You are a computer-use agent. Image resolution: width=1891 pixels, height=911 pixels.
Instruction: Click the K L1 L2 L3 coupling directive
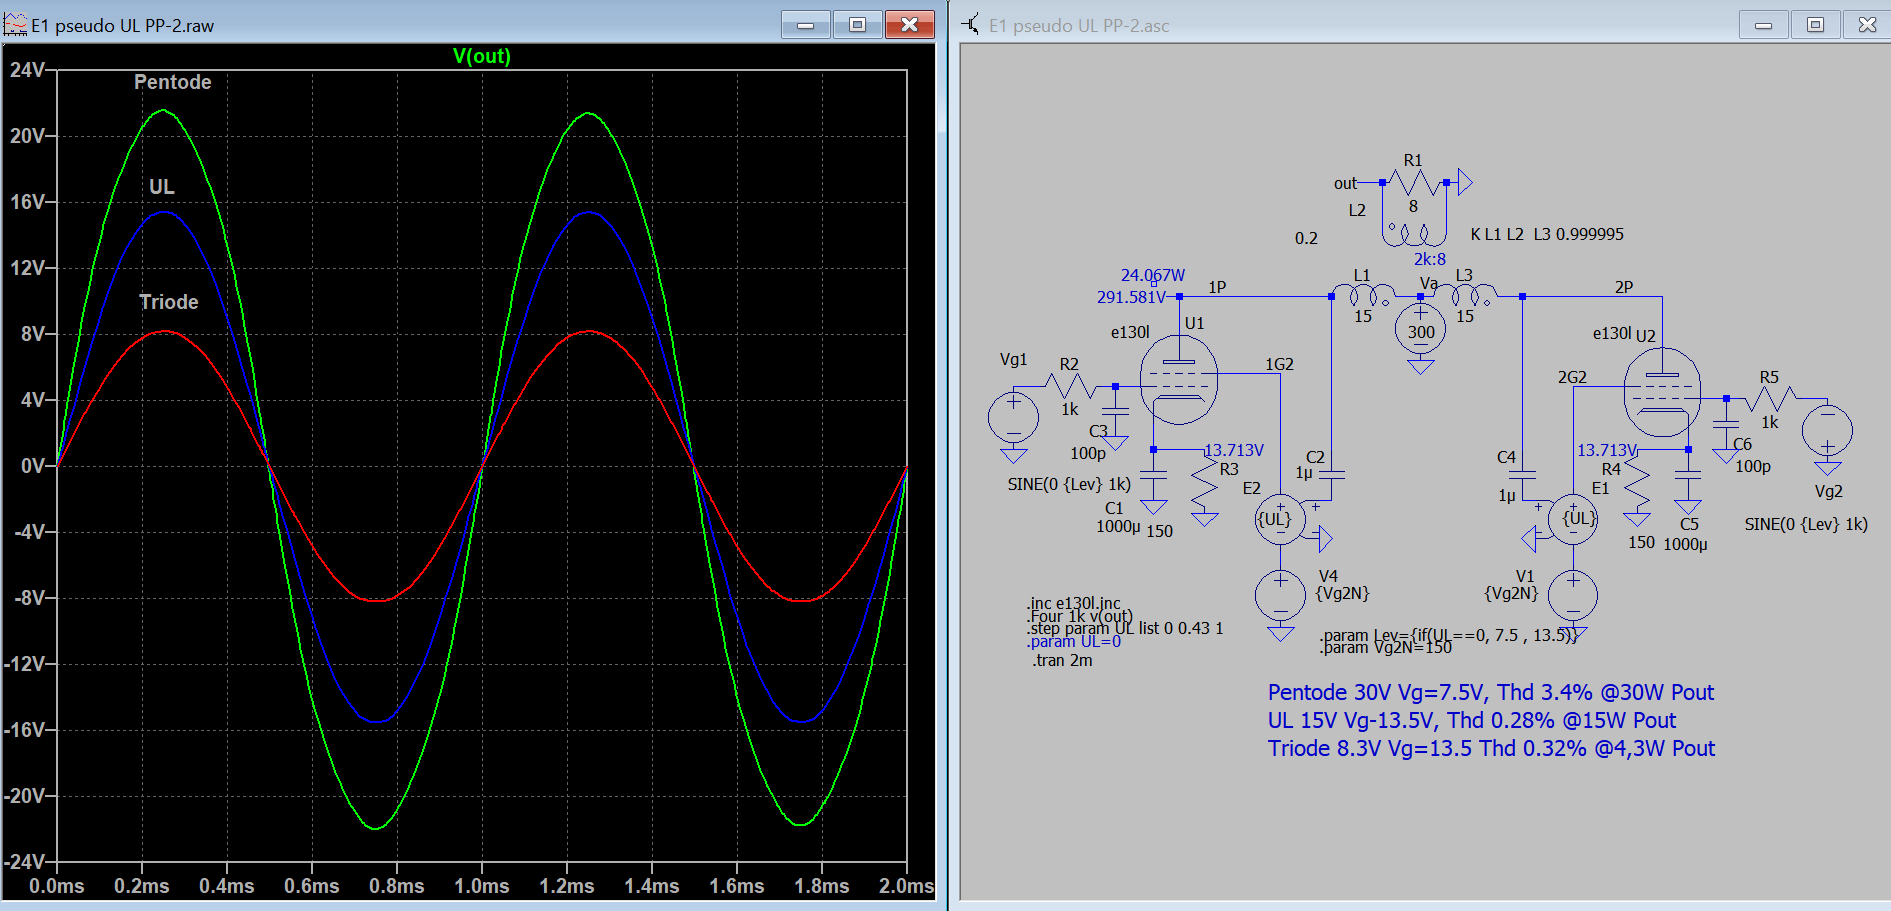pyautogui.click(x=1547, y=234)
